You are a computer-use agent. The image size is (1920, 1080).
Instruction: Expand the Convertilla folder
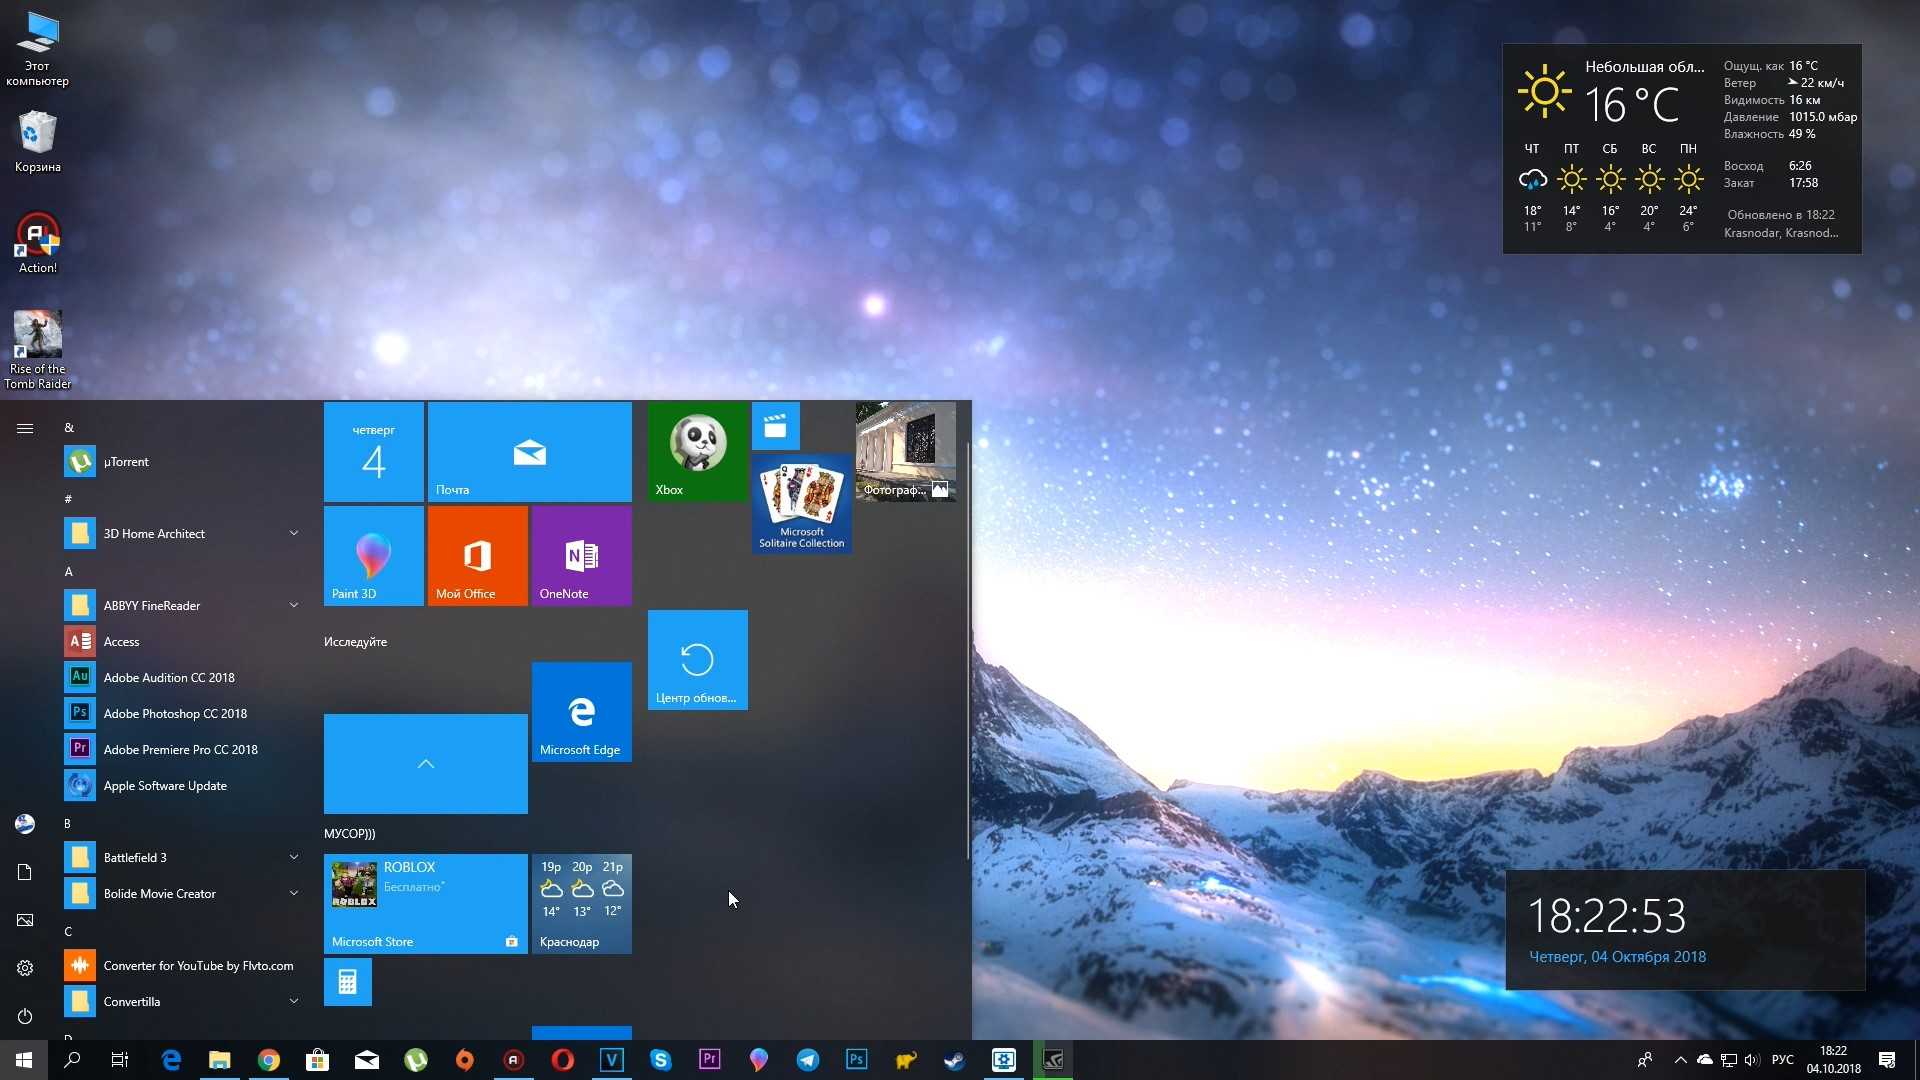180,1002
